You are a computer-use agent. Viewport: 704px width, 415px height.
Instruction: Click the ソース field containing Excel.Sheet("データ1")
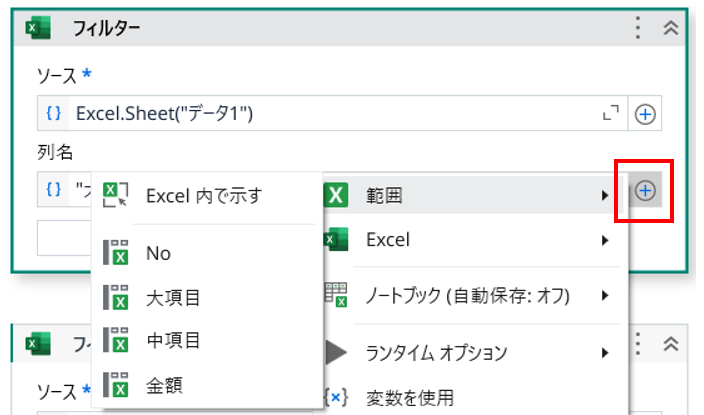pos(330,115)
